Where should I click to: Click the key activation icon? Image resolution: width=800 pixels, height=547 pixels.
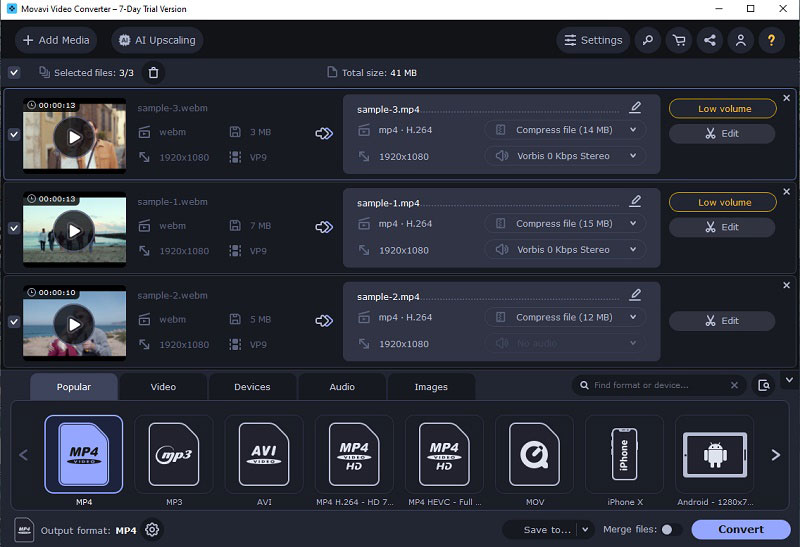click(x=647, y=40)
